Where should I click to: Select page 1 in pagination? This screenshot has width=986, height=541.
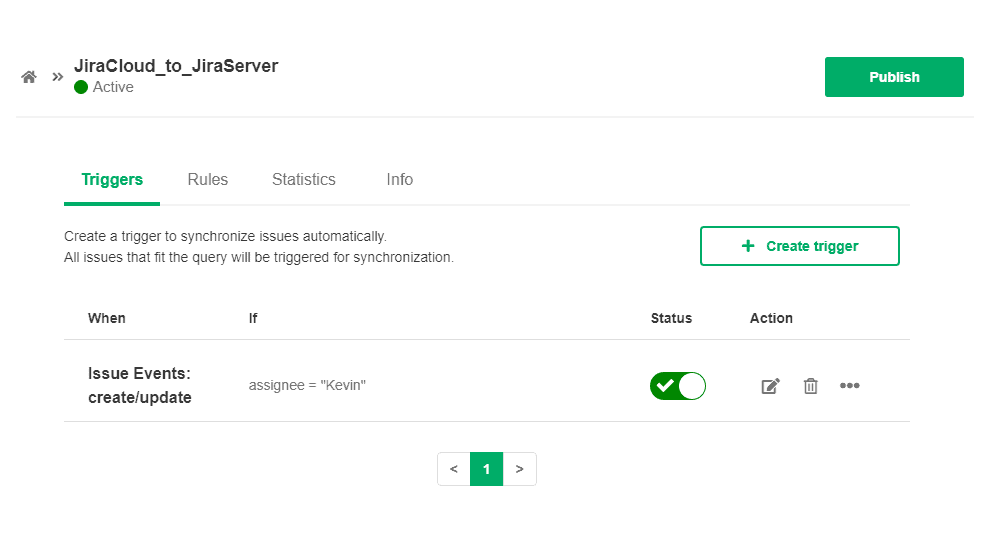tap(487, 469)
